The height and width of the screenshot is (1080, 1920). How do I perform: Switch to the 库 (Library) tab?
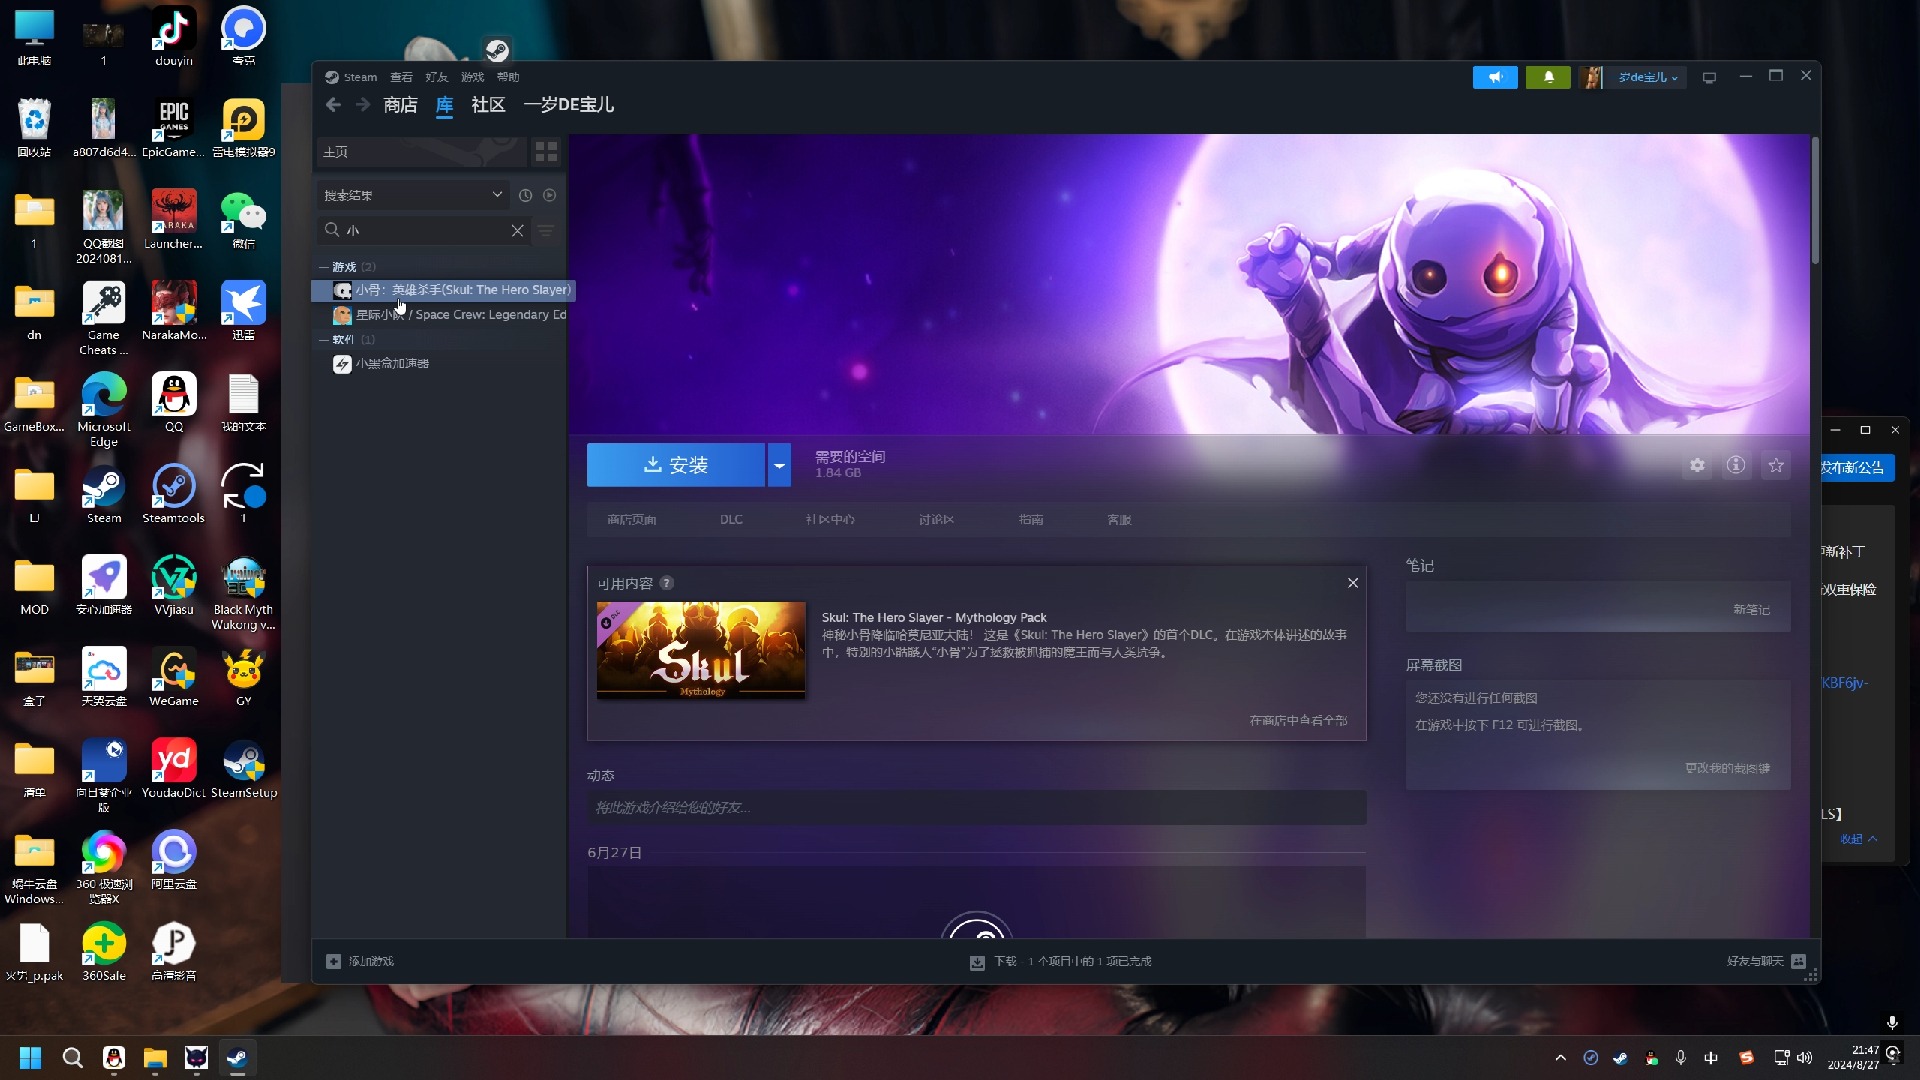click(x=444, y=105)
